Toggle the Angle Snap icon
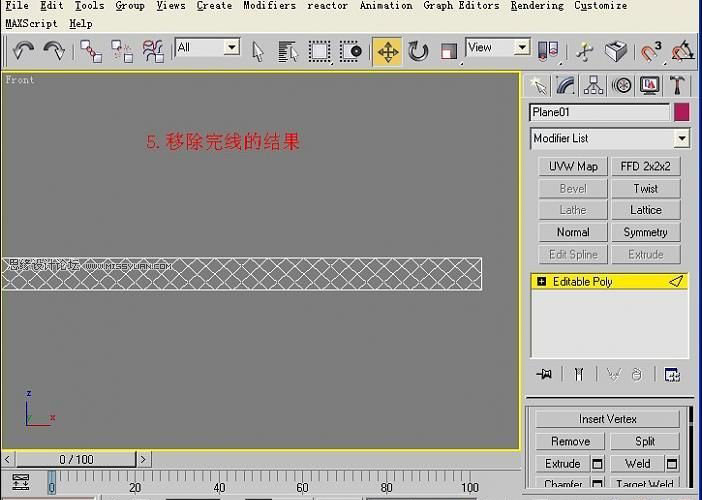702x500 pixels. point(683,51)
